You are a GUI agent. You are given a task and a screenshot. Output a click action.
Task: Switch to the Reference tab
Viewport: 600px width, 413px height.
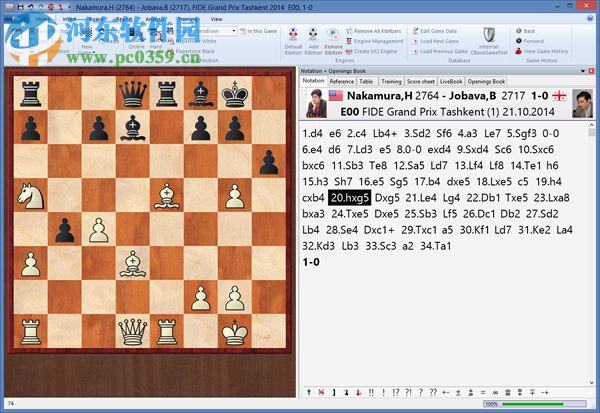(x=342, y=81)
